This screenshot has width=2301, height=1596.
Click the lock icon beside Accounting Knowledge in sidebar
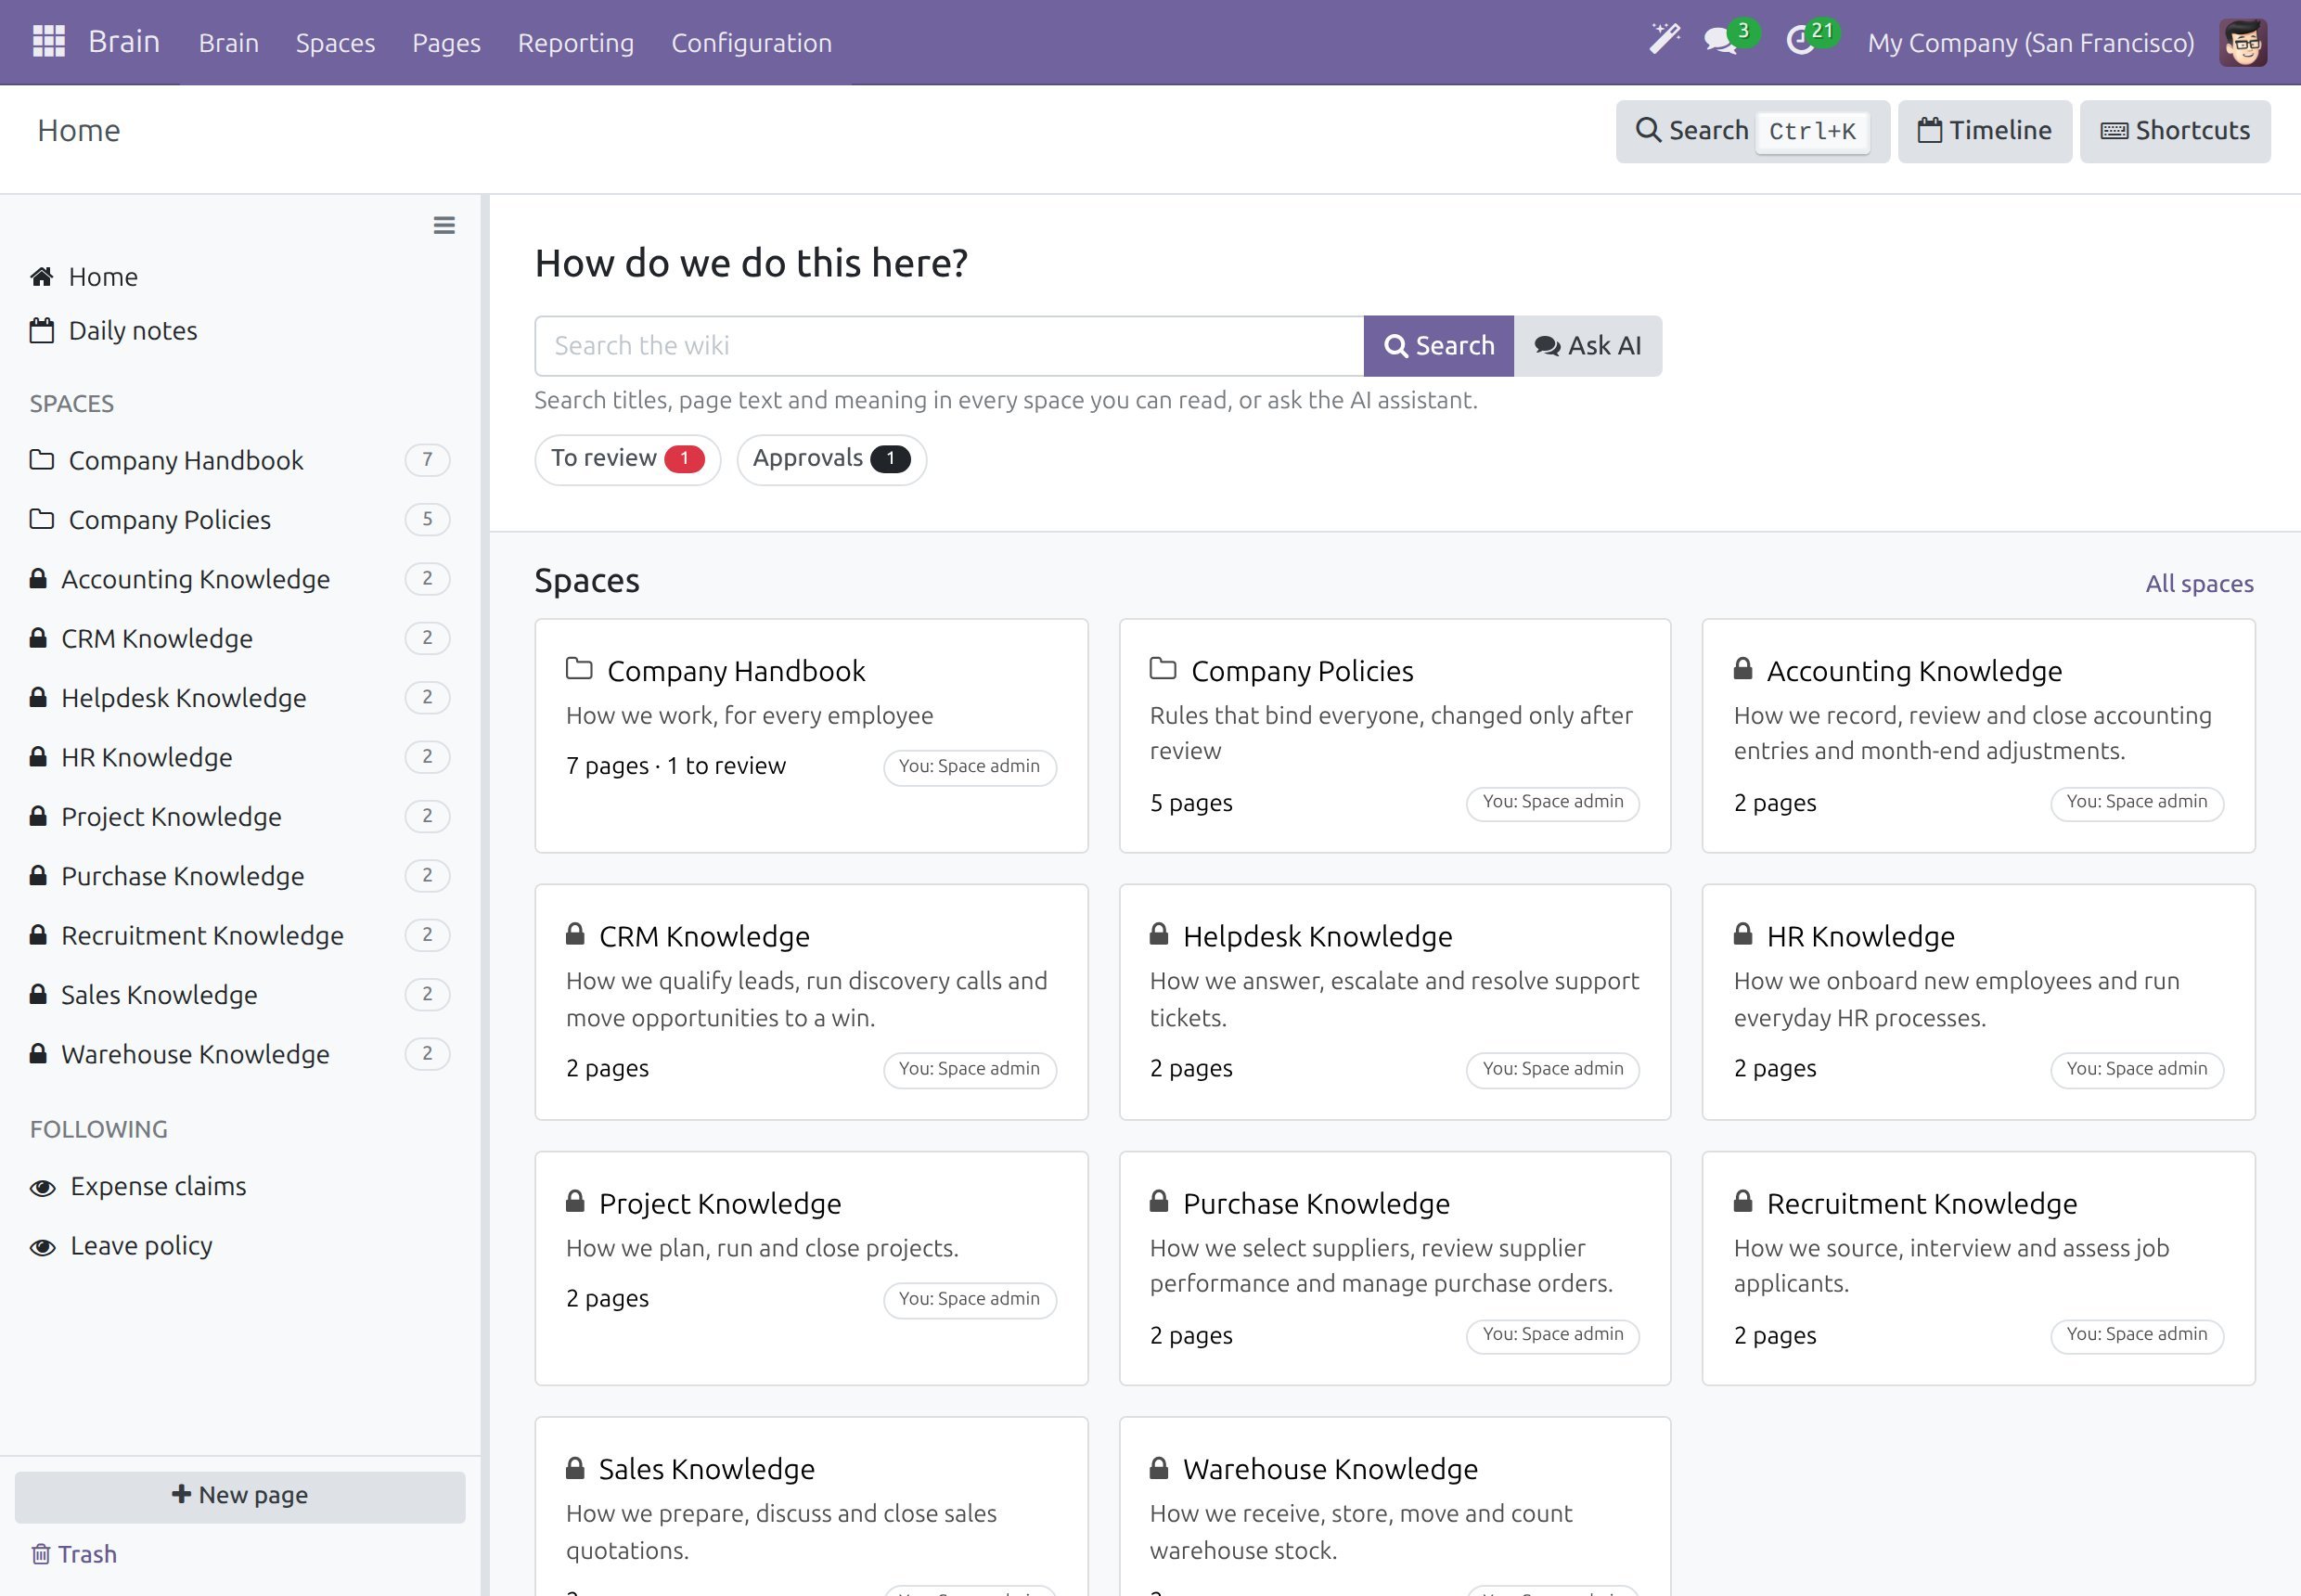(x=38, y=579)
